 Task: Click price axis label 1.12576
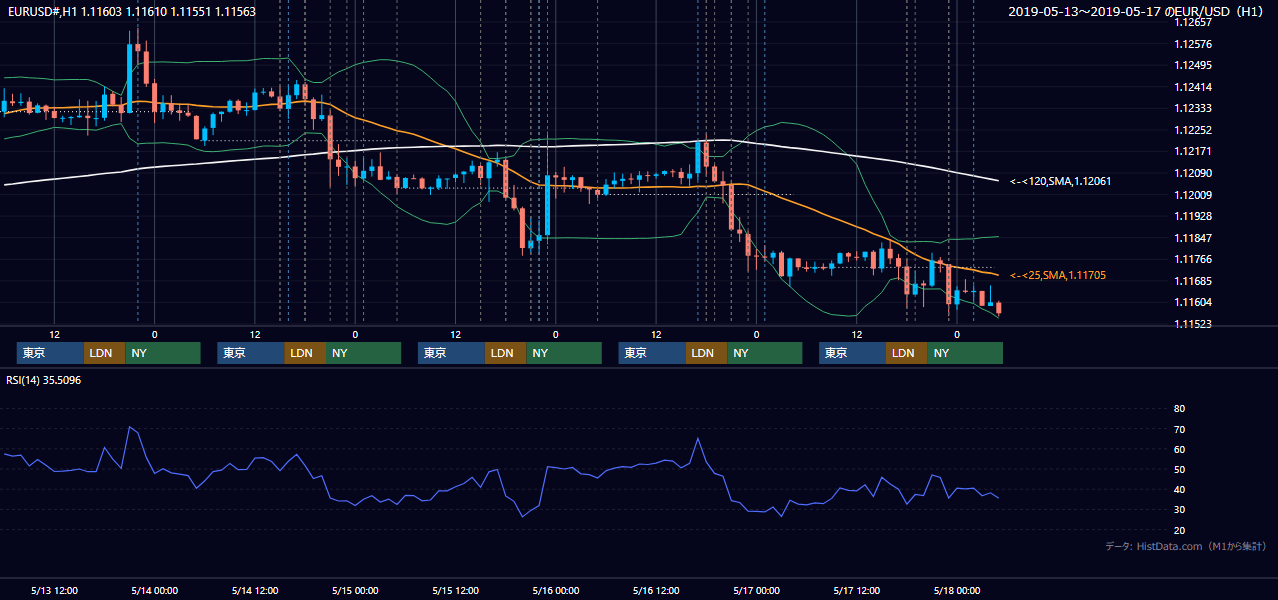pyautogui.click(x=1192, y=44)
